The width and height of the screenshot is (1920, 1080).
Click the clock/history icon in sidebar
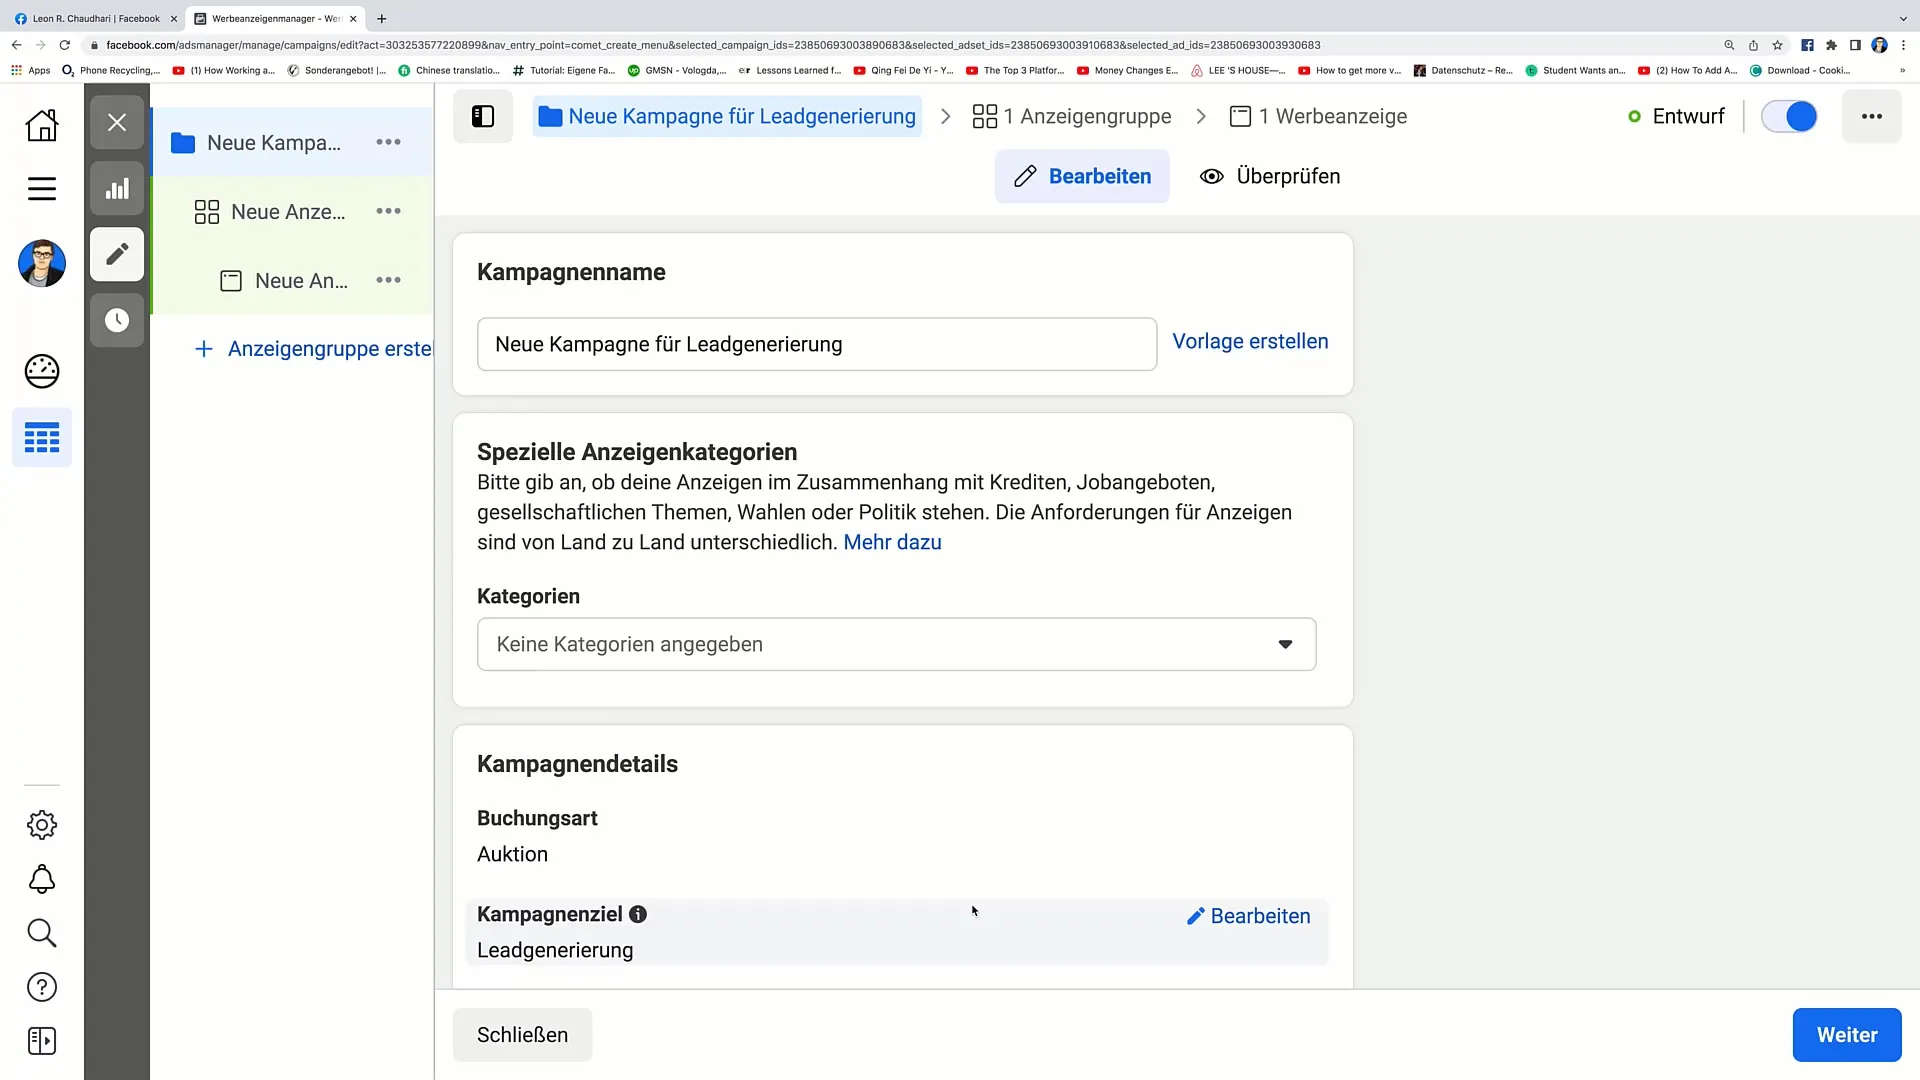116,320
